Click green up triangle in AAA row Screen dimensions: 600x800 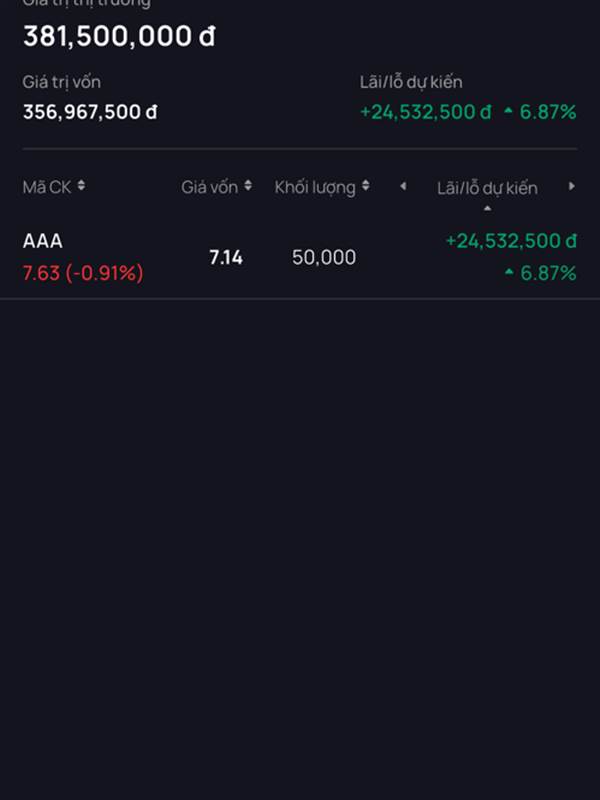pyautogui.click(x=509, y=272)
